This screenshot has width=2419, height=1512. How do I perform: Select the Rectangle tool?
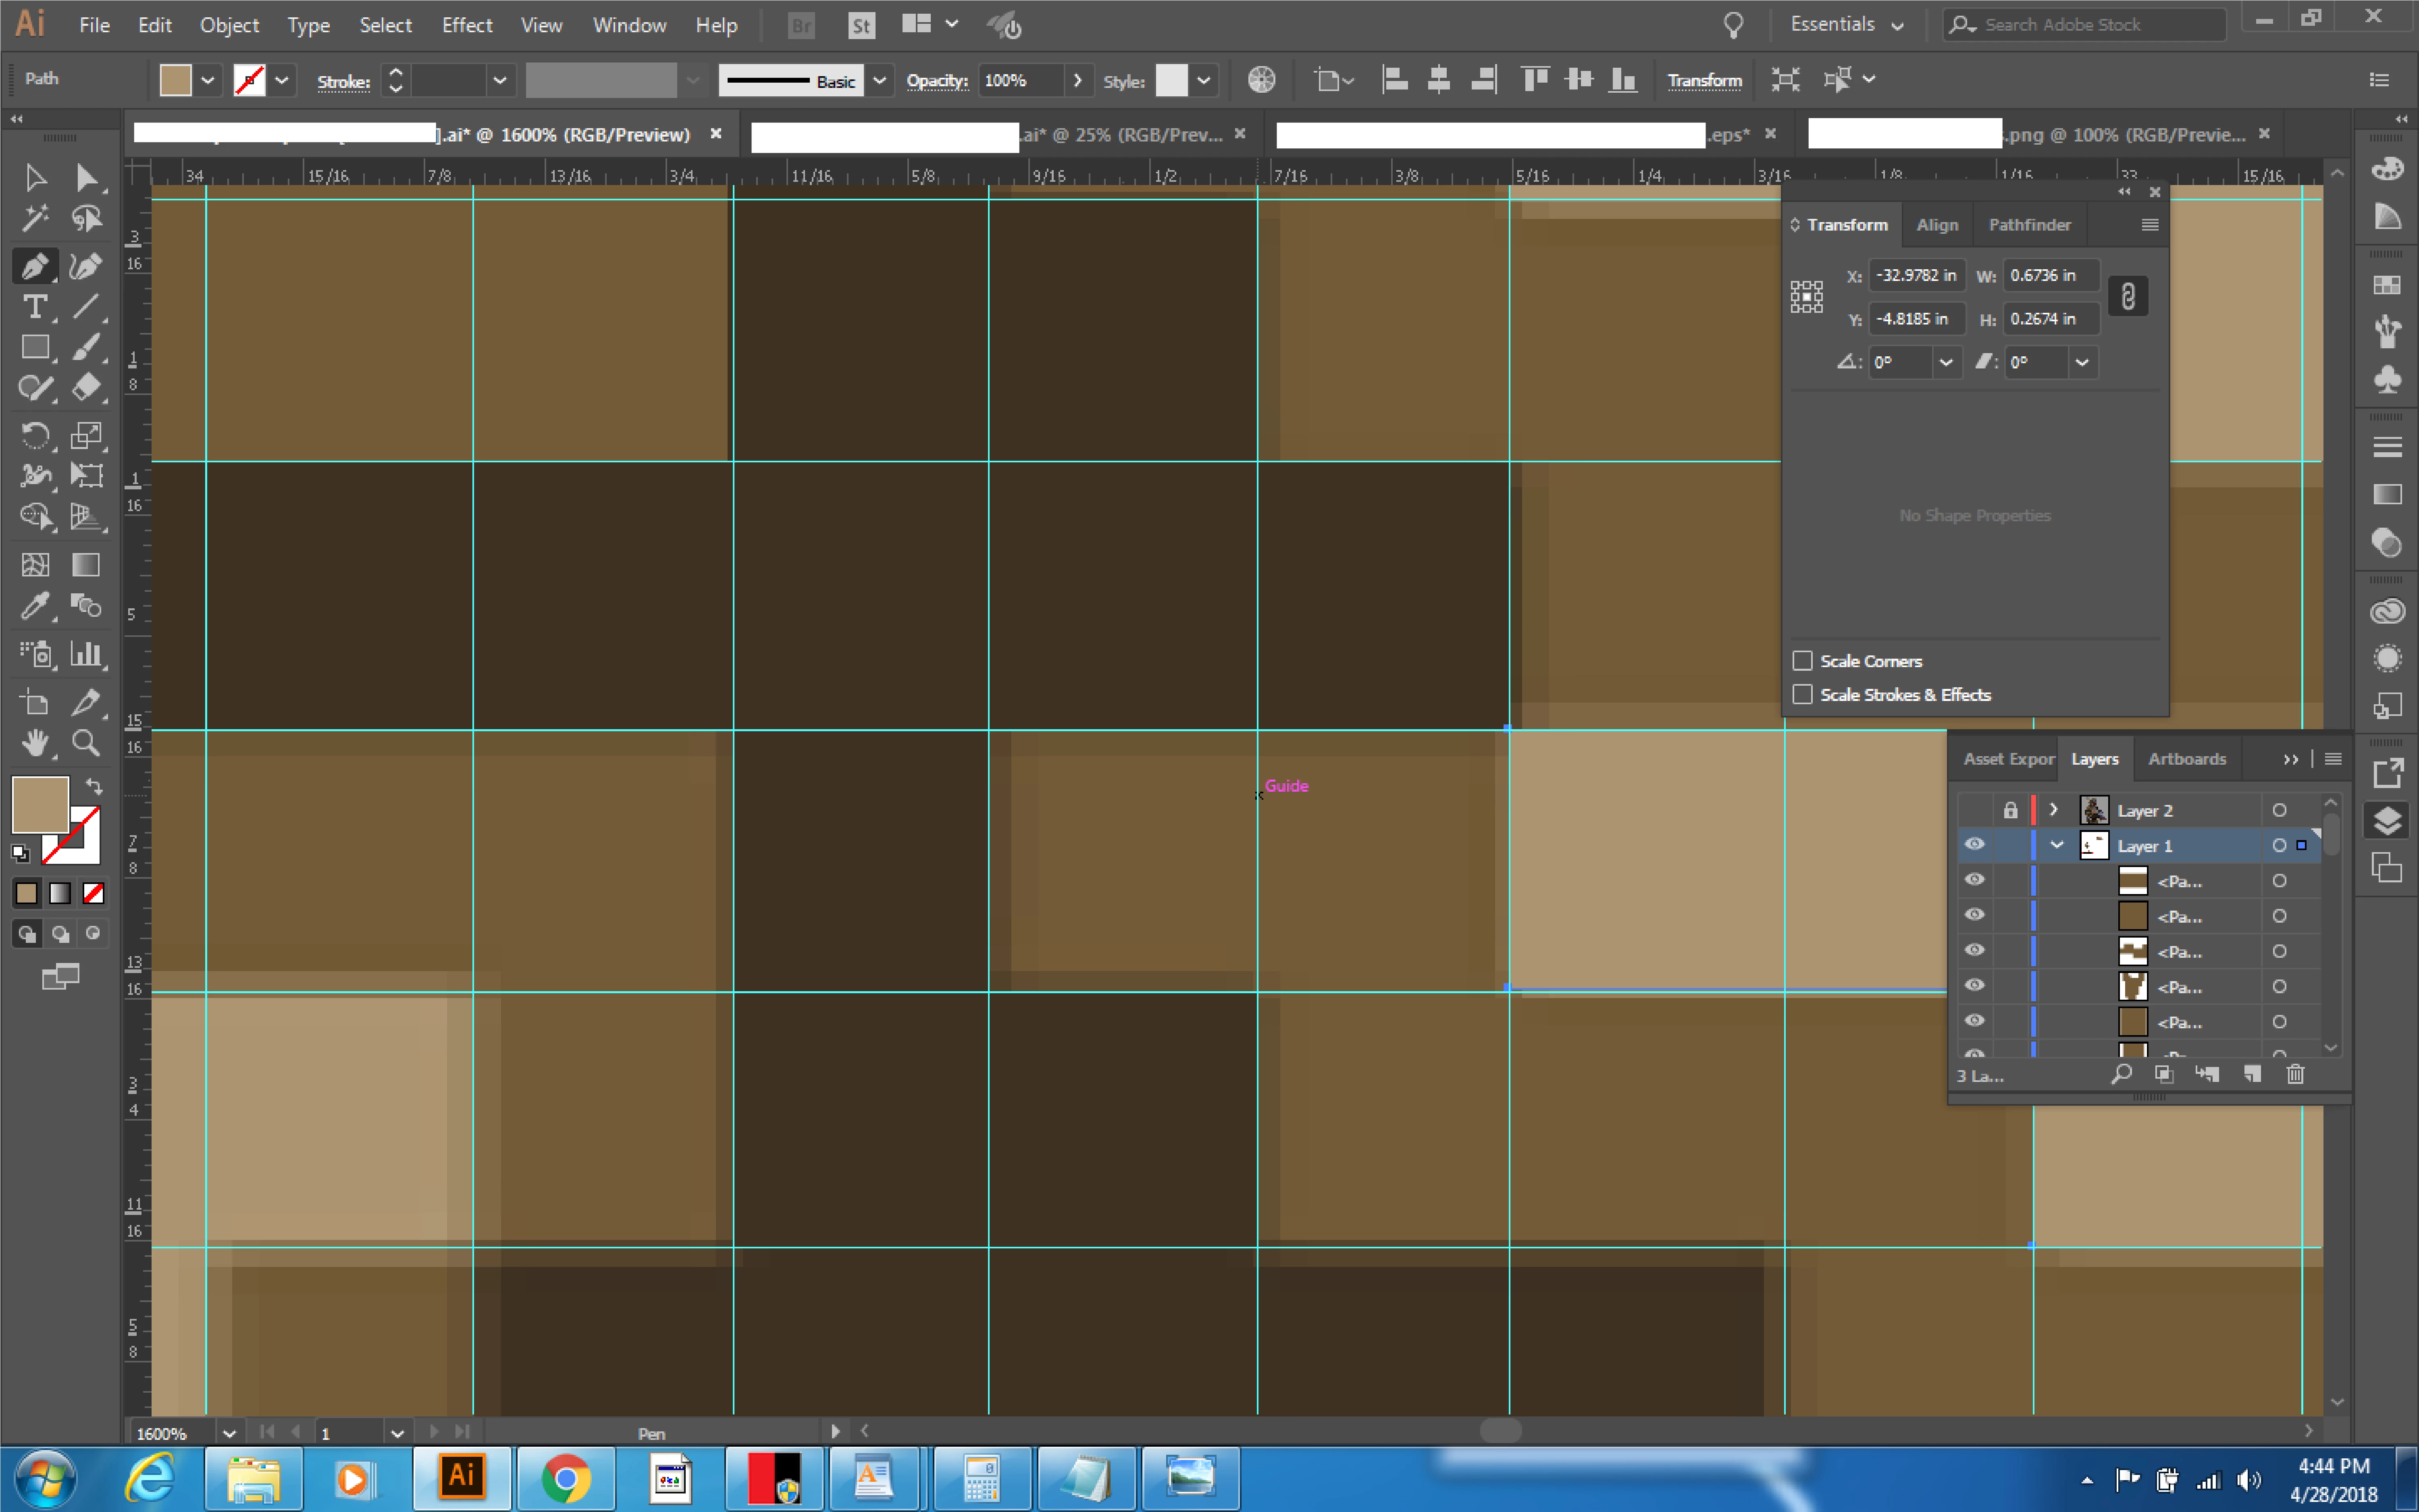35,347
